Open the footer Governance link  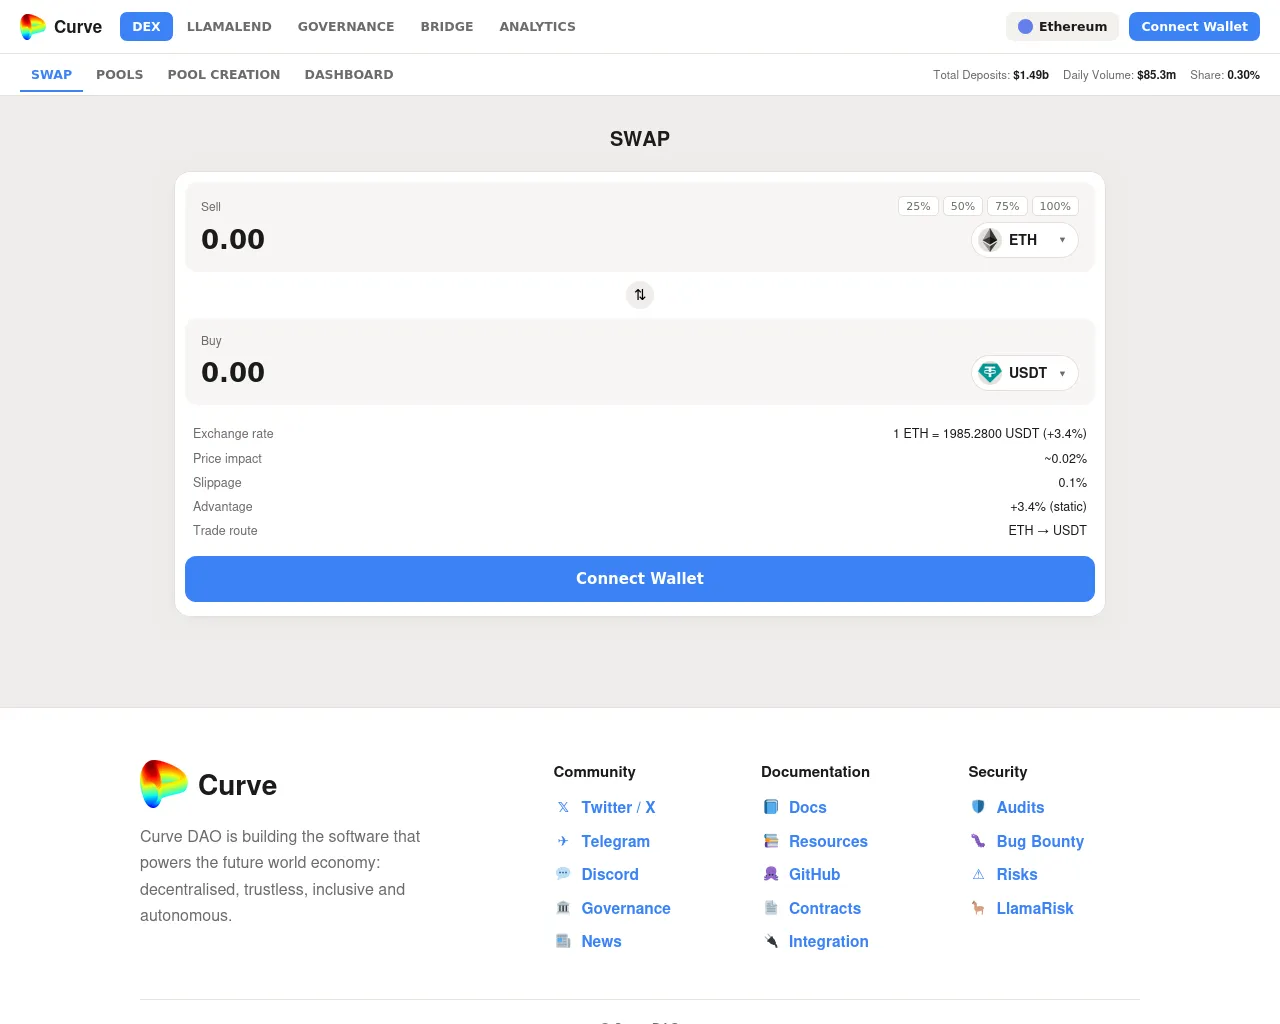[x=626, y=908]
